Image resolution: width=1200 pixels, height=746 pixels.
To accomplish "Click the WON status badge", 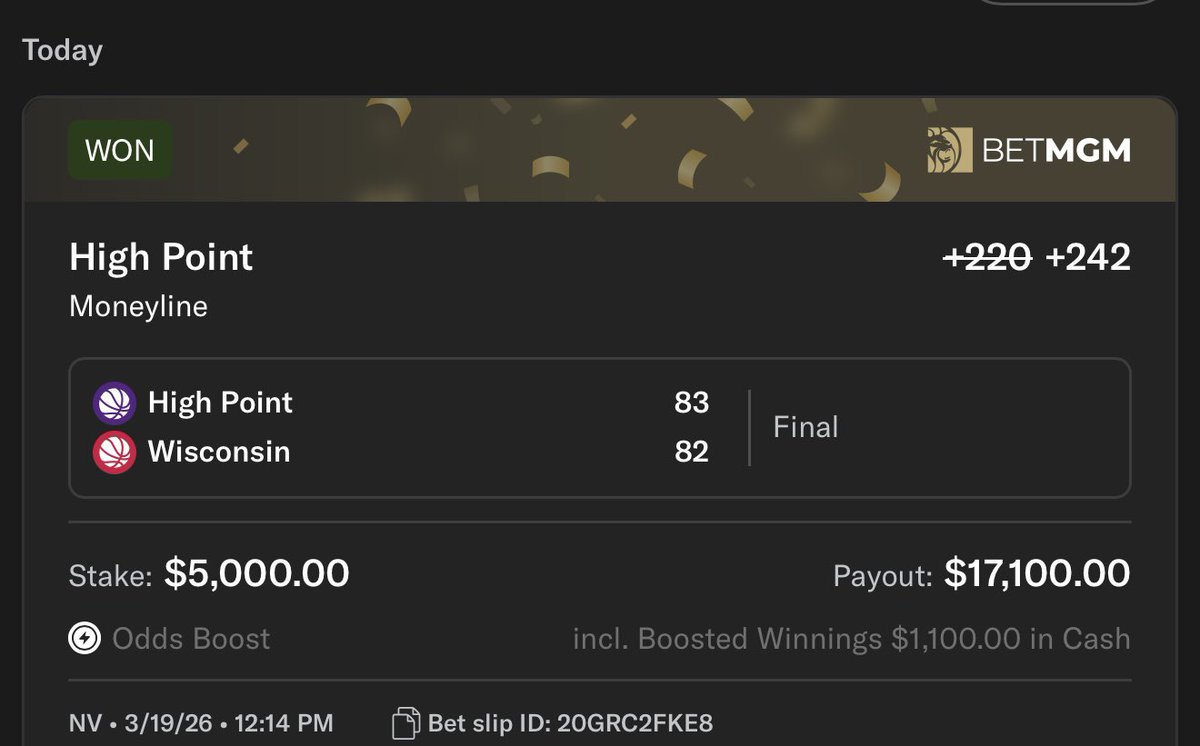I will tap(120, 151).
